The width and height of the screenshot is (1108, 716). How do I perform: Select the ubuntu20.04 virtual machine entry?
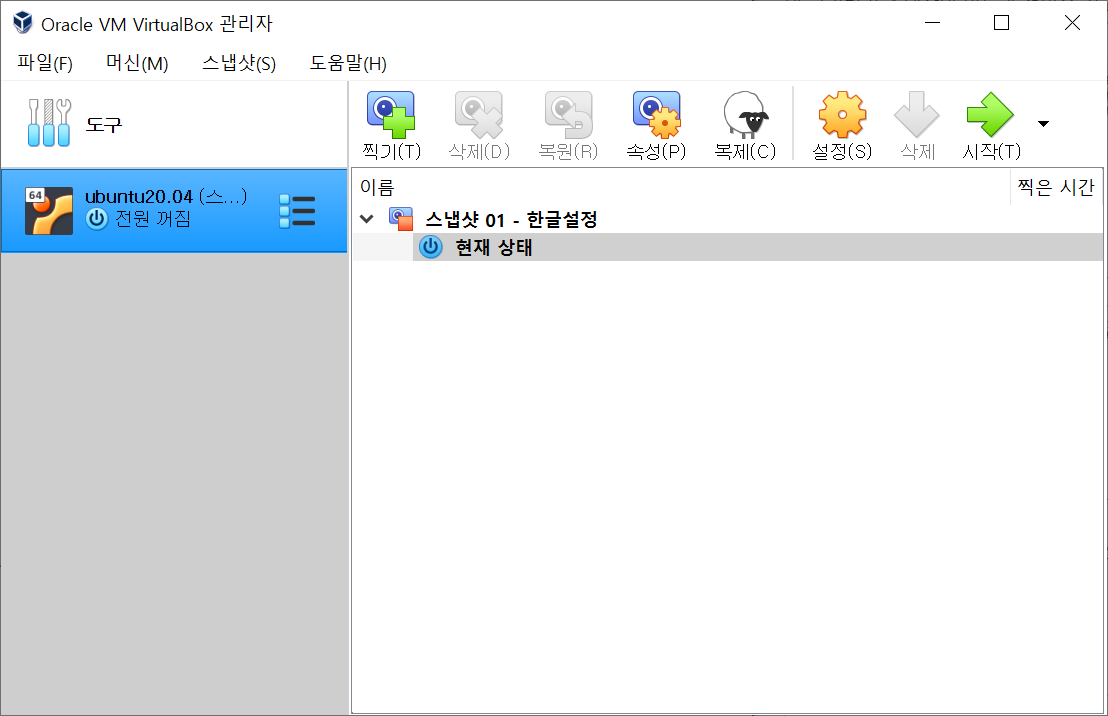(174, 211)
